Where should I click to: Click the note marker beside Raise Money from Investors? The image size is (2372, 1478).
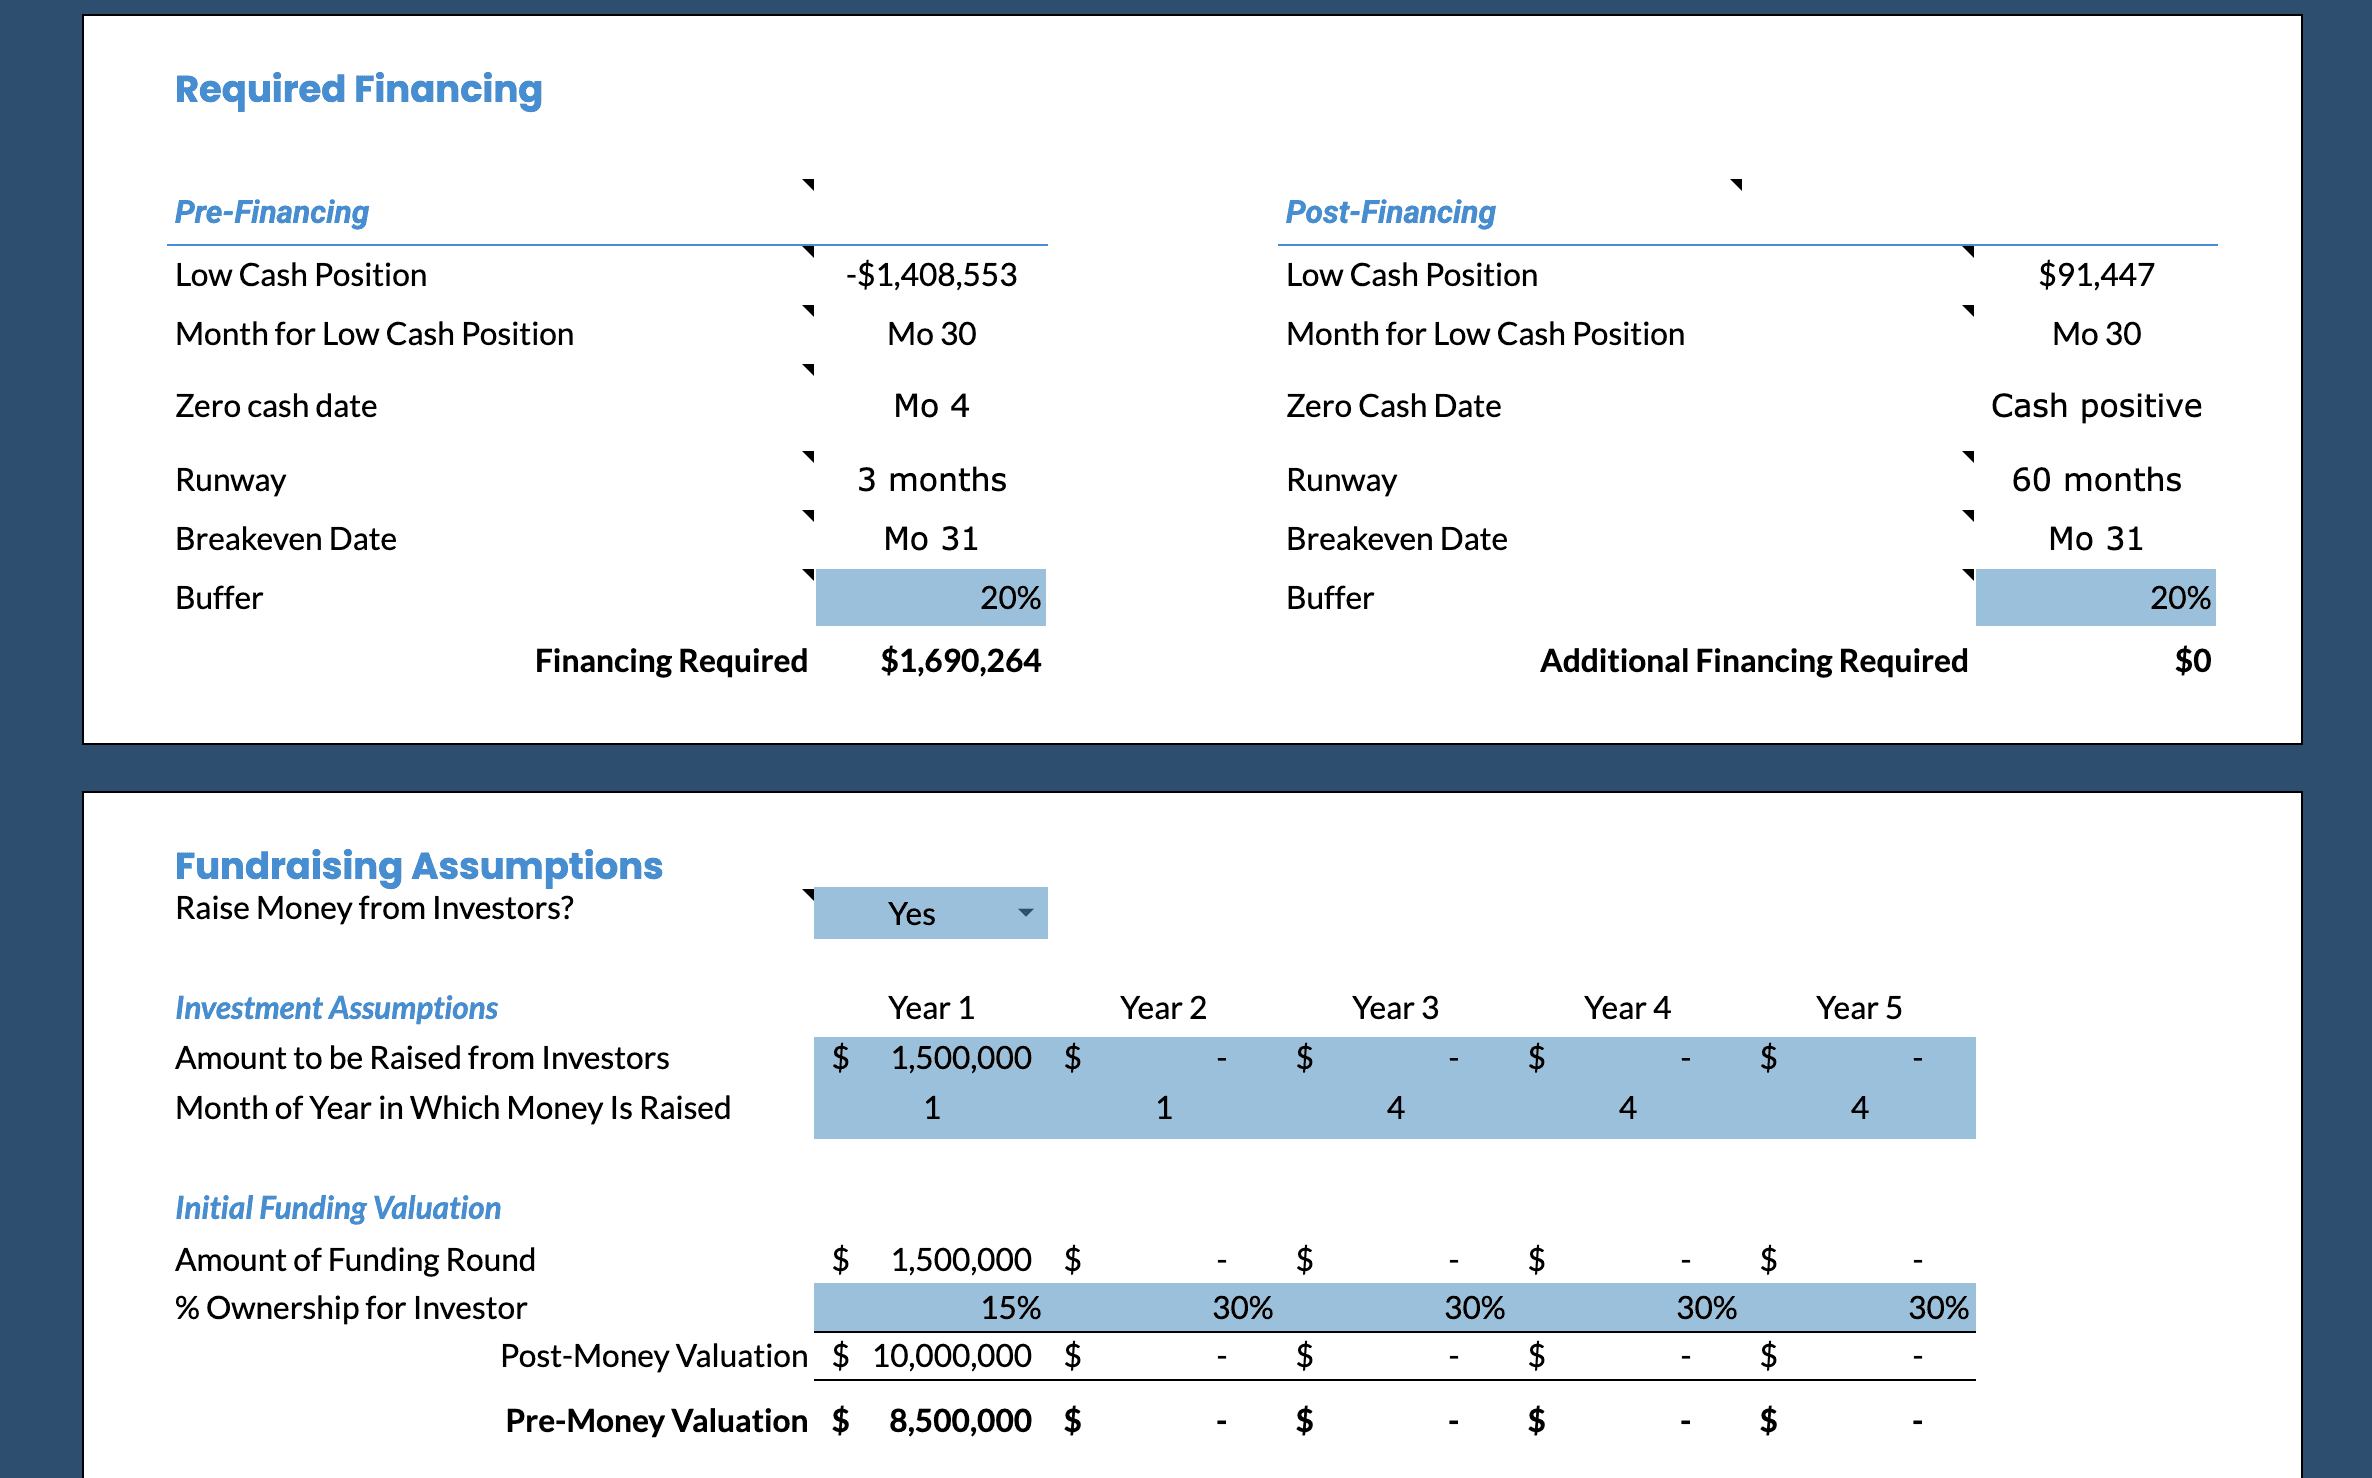(809, 893)
